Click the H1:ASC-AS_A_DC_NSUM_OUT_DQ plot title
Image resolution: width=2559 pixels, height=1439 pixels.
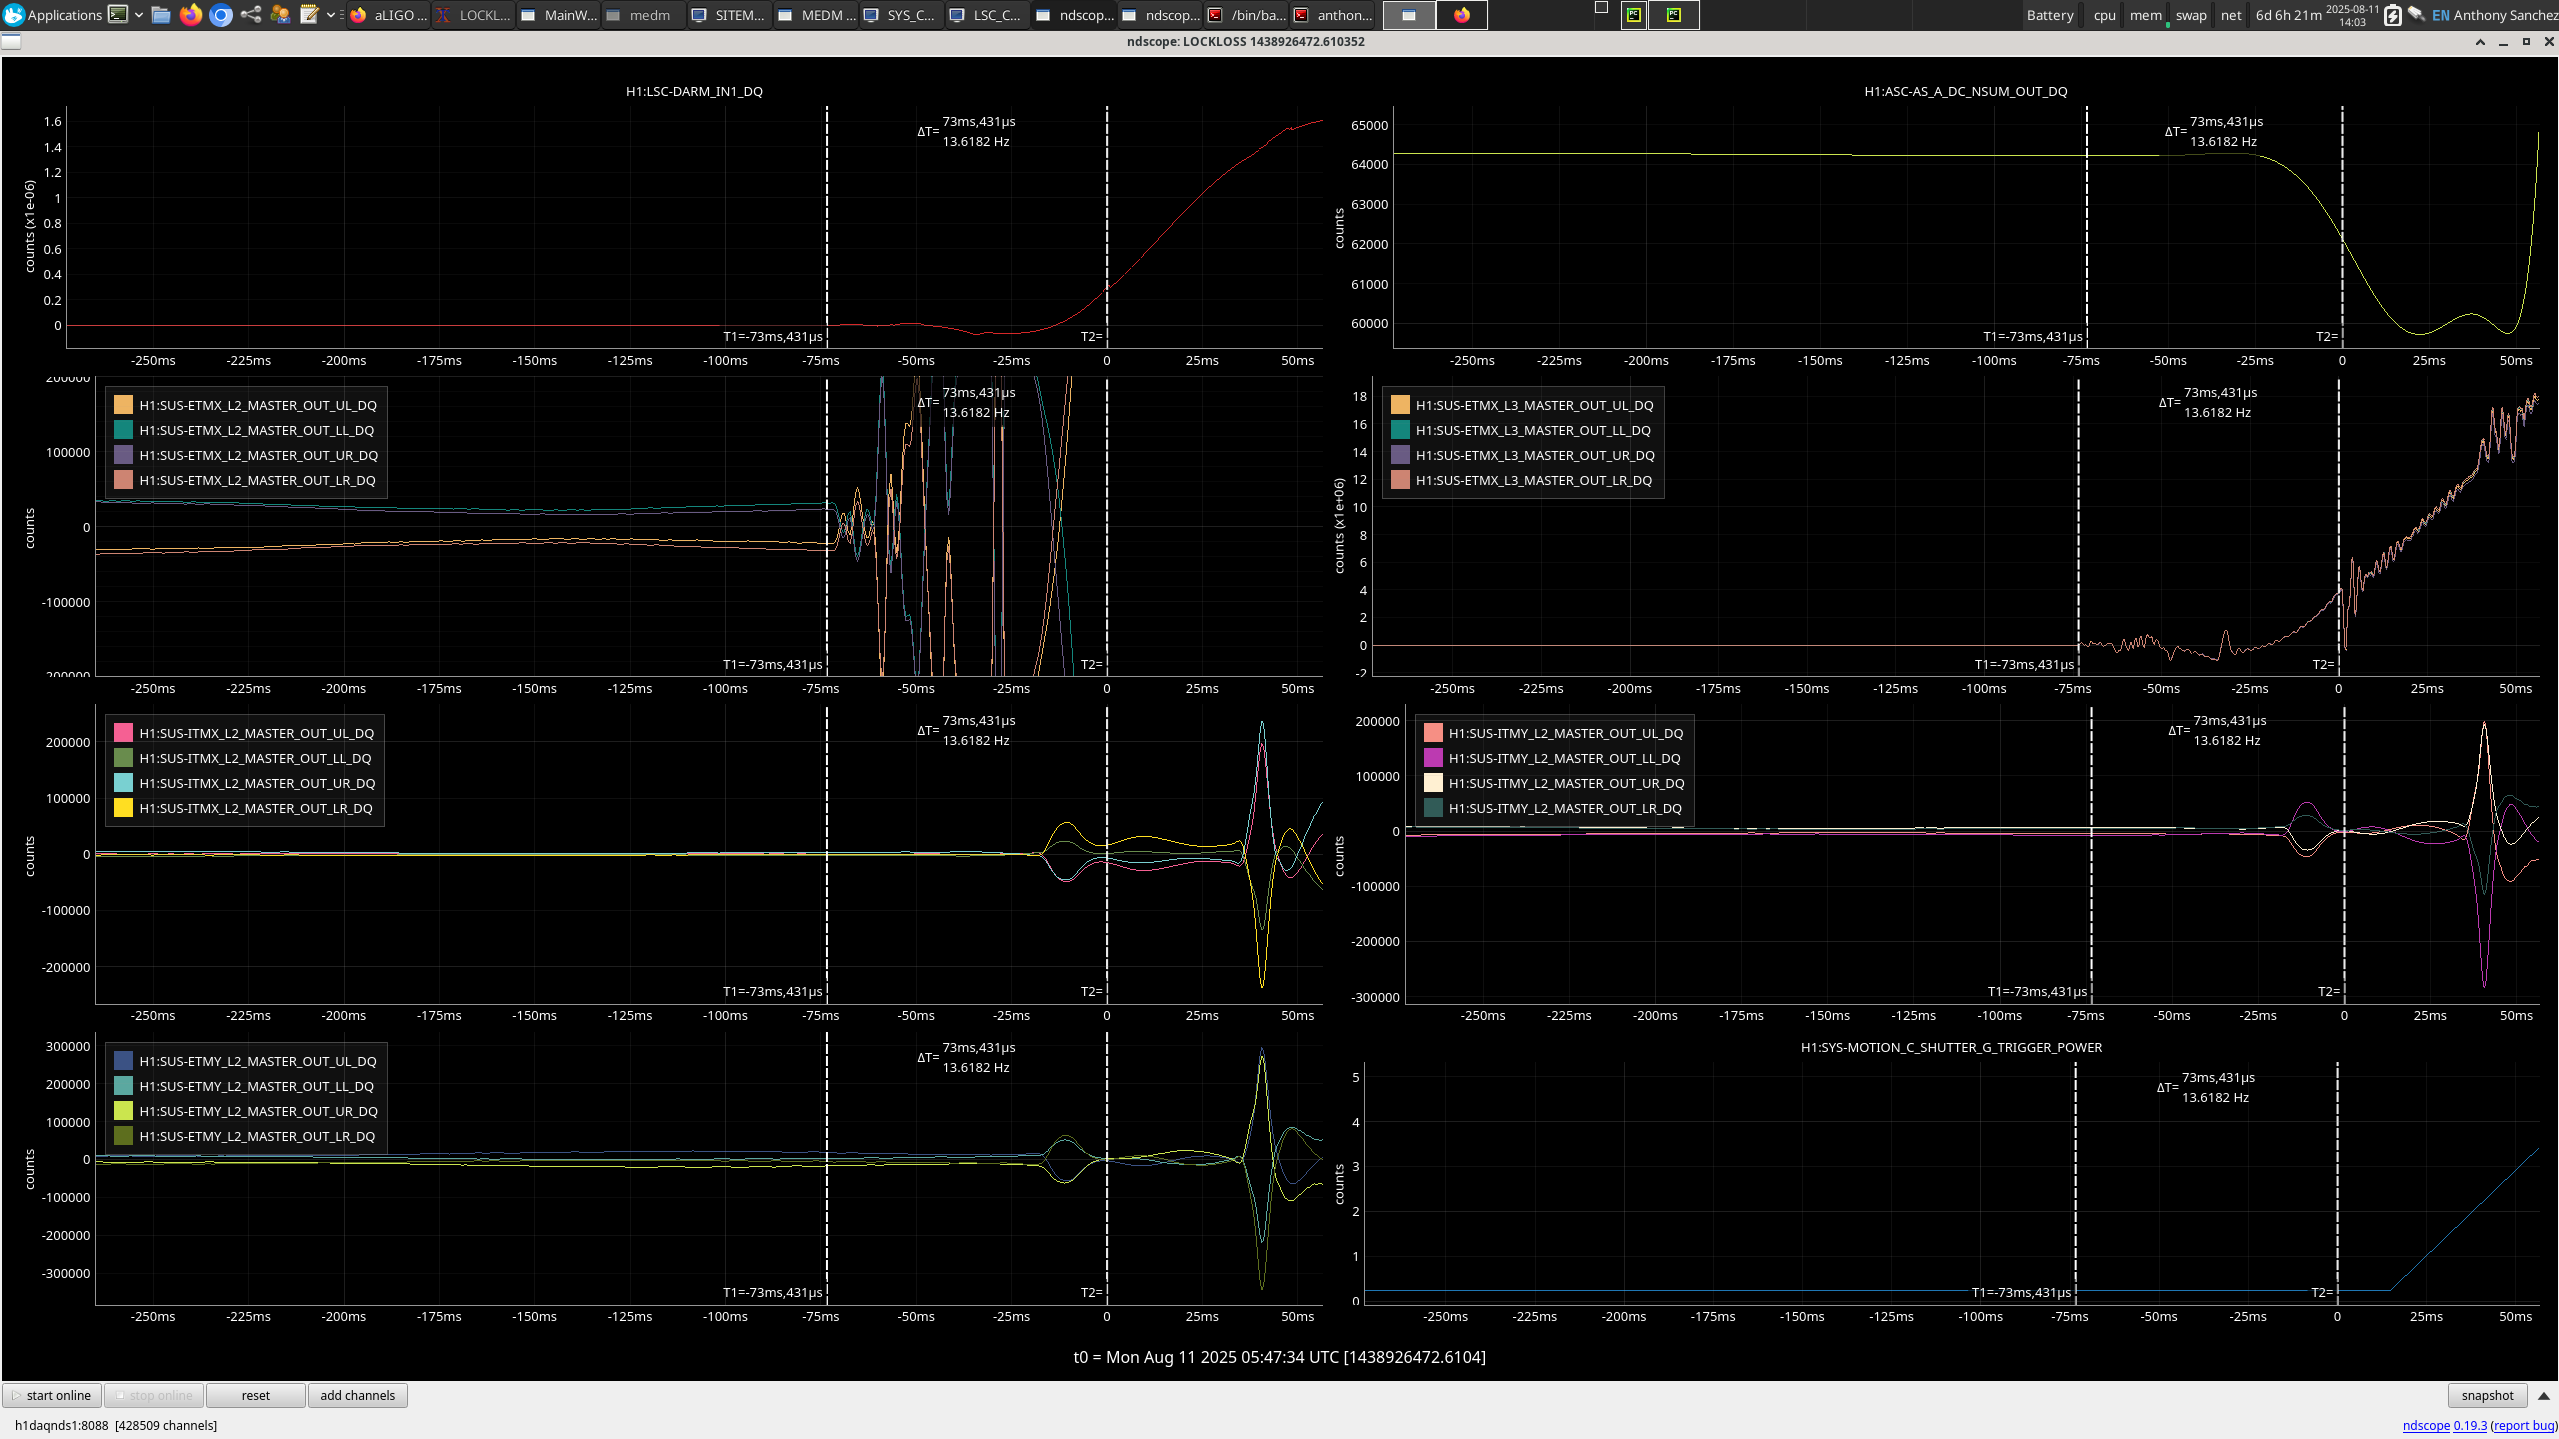(1965, 91)
